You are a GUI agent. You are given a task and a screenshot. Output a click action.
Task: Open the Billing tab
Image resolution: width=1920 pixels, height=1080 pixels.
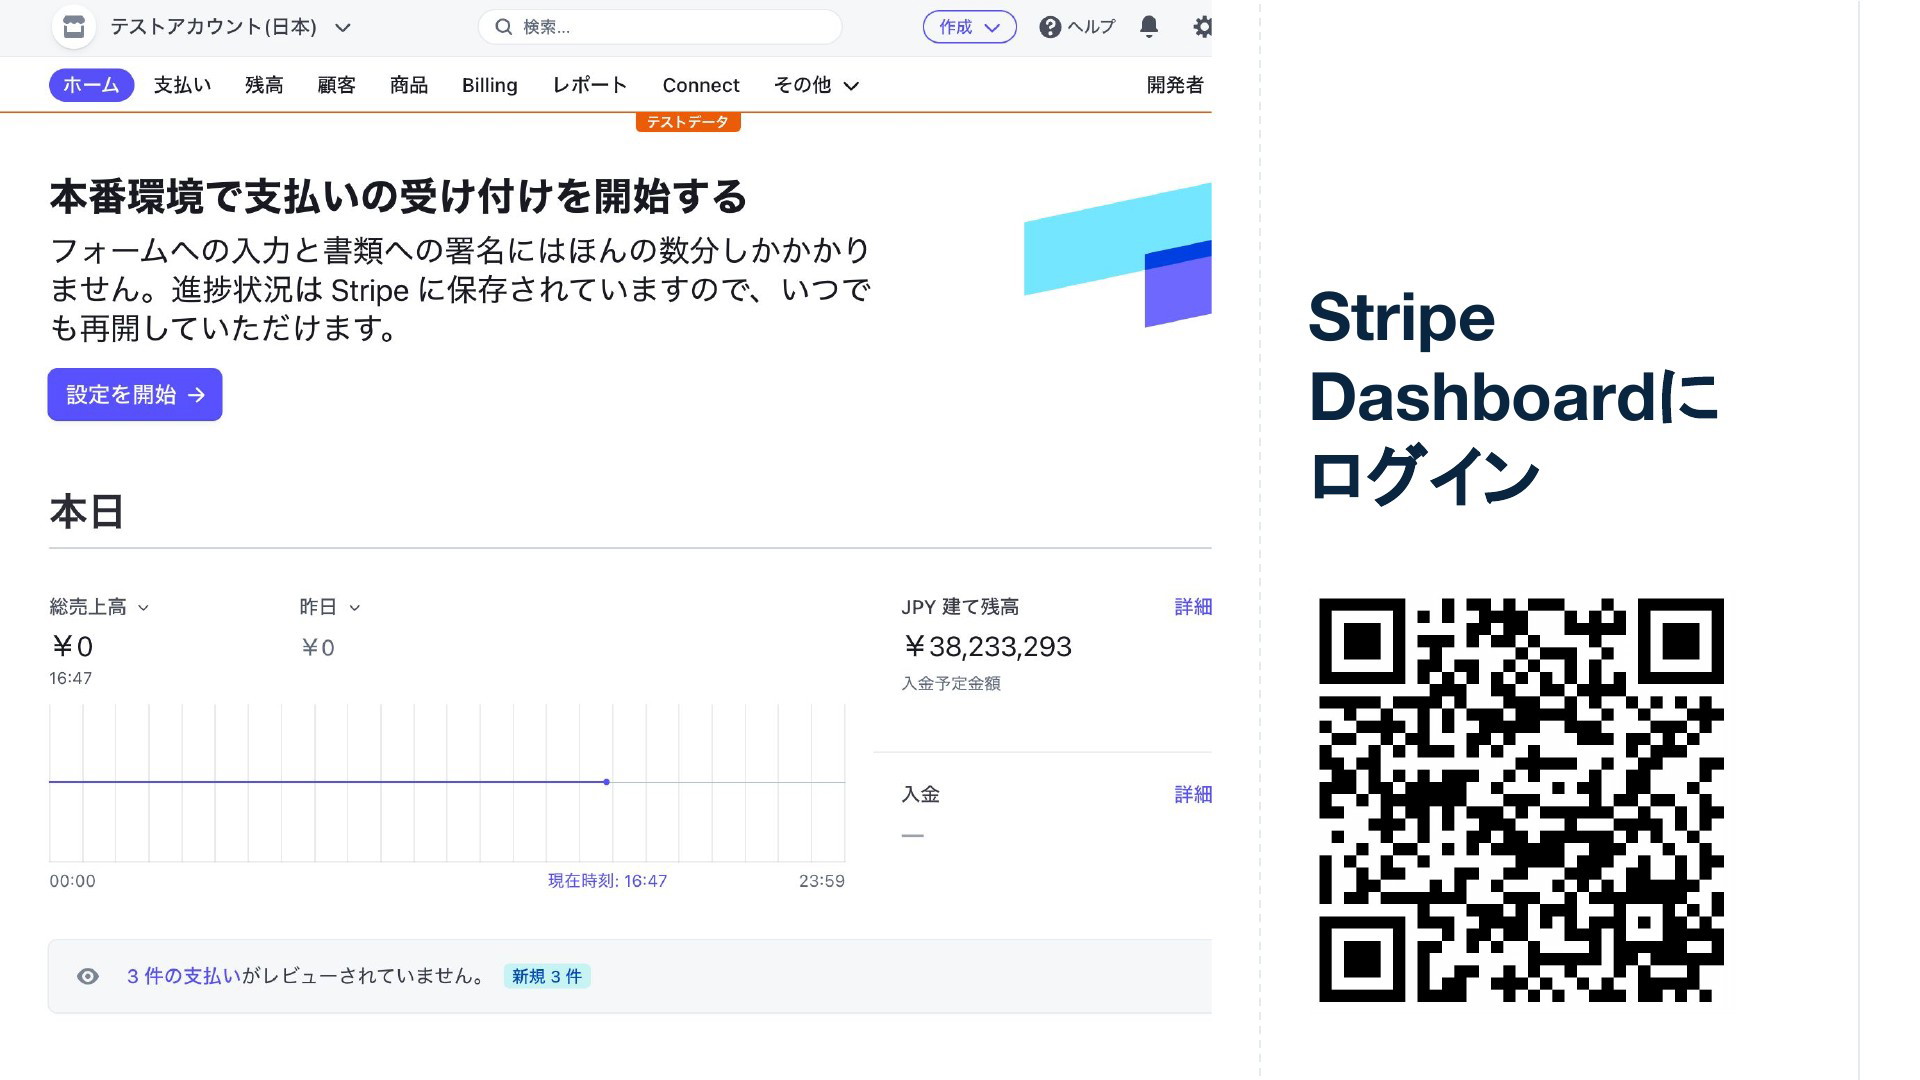[489, 85]
